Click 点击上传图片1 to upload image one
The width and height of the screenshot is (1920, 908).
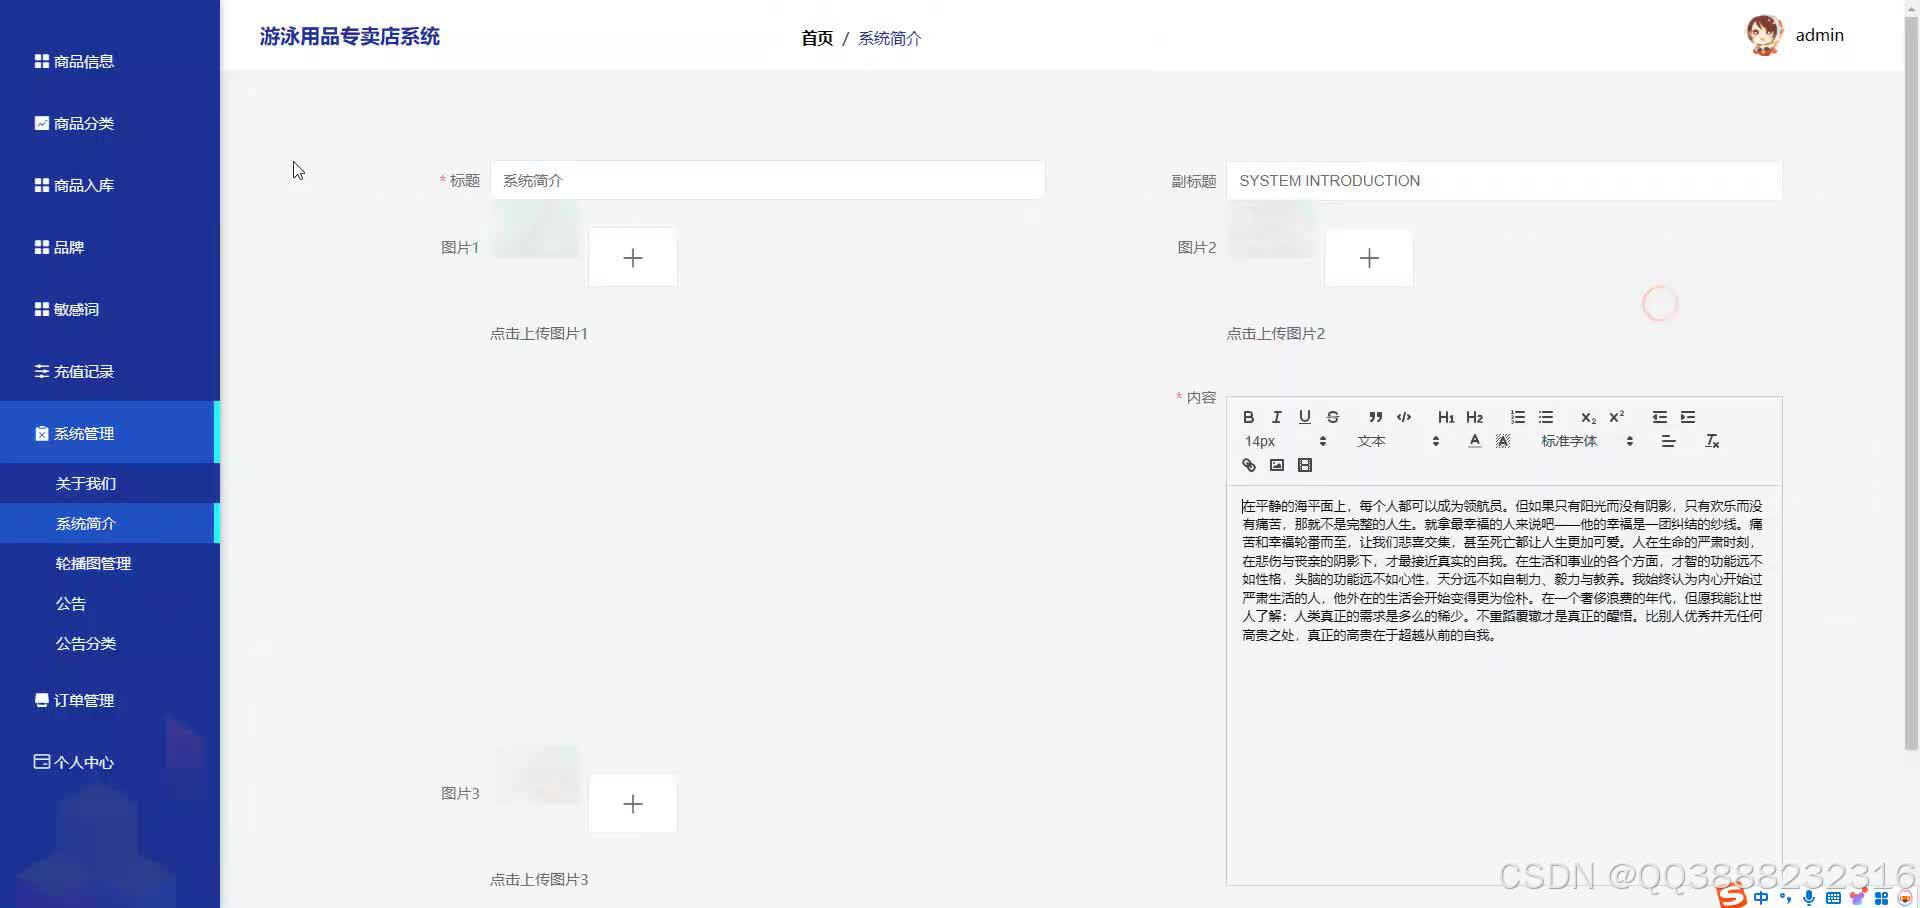538,333
